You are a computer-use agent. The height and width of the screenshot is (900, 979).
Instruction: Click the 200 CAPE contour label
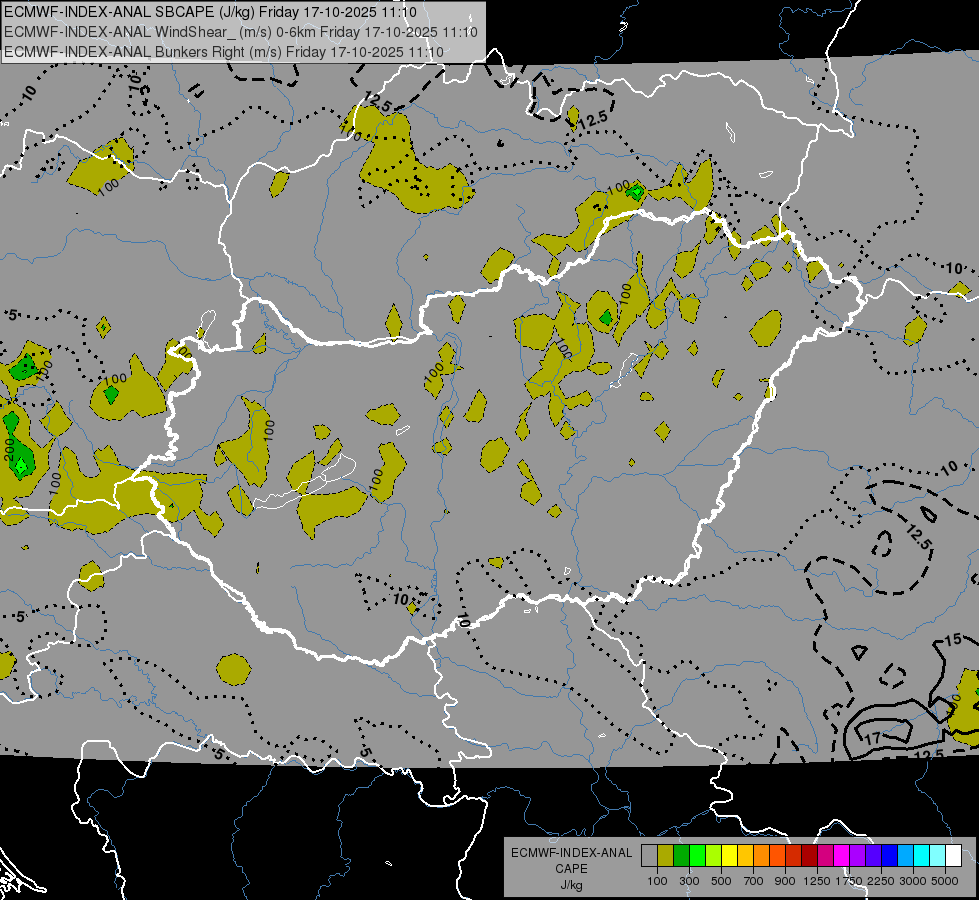pyautogui.click(x=9, y=449)
